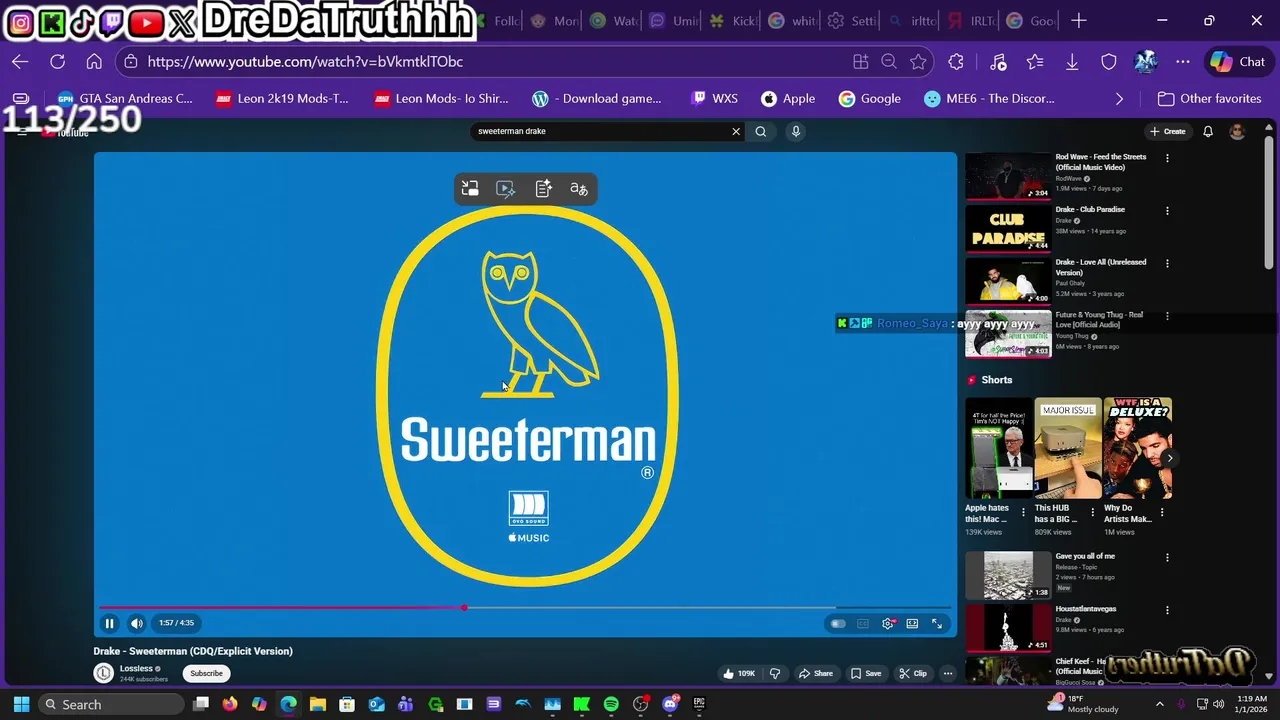Open options for Drake Club Paradise

tap(1167, 211)
